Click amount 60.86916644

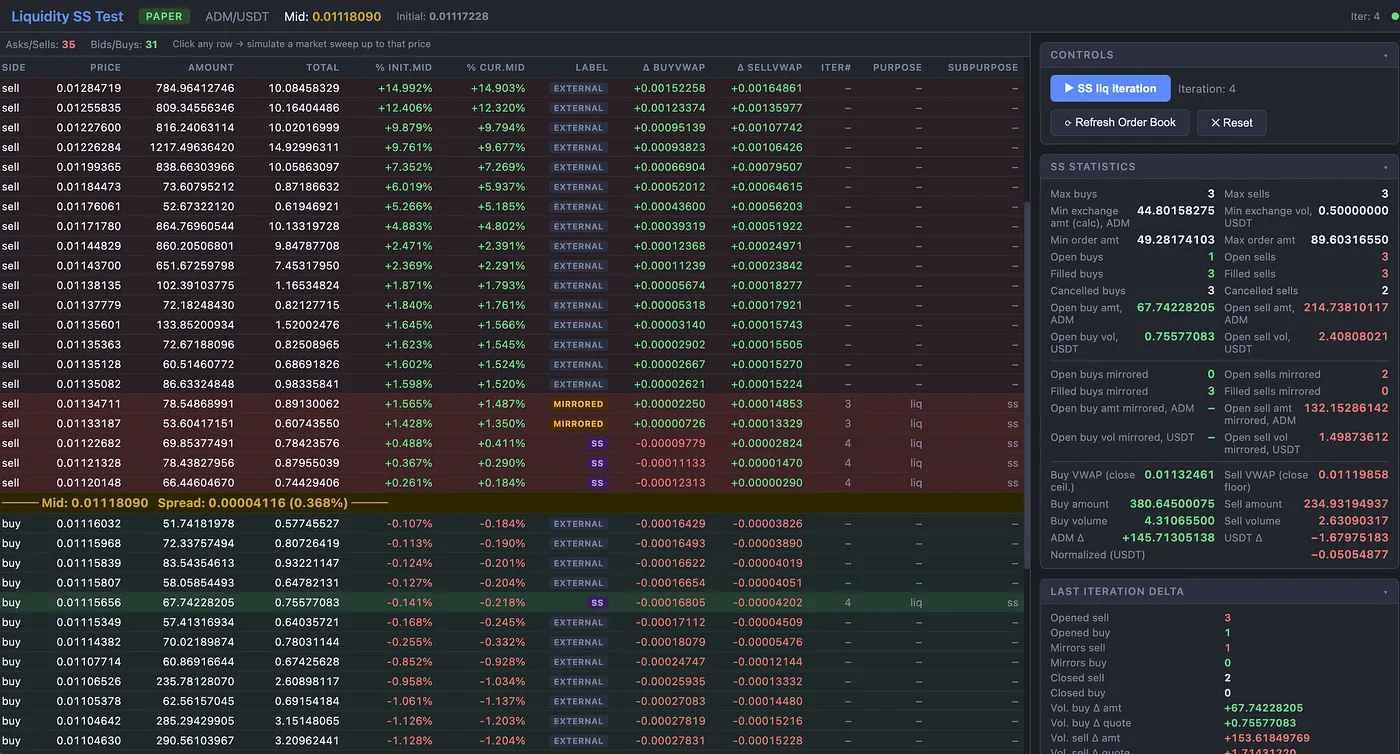pos(198,662)
